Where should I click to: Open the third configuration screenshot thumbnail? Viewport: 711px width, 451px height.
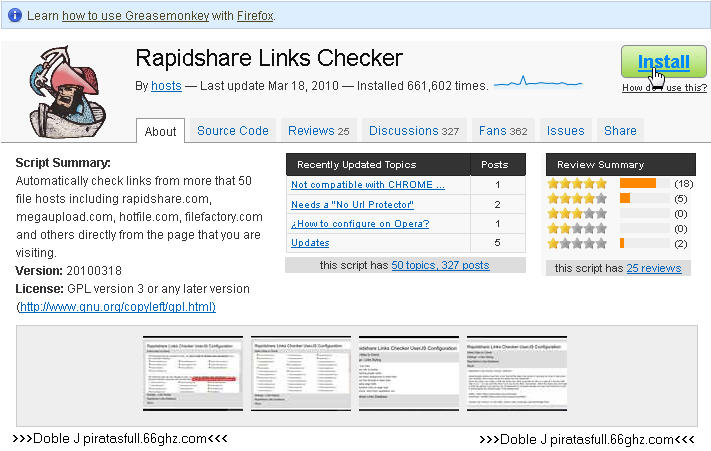409,373
